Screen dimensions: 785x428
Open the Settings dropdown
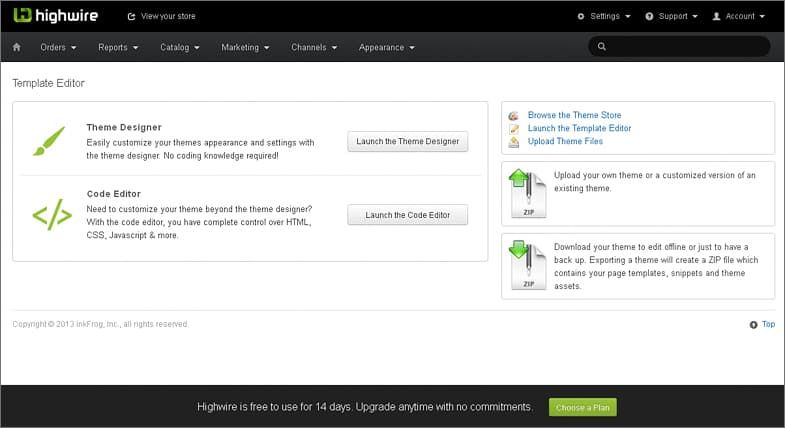point(604,16)
